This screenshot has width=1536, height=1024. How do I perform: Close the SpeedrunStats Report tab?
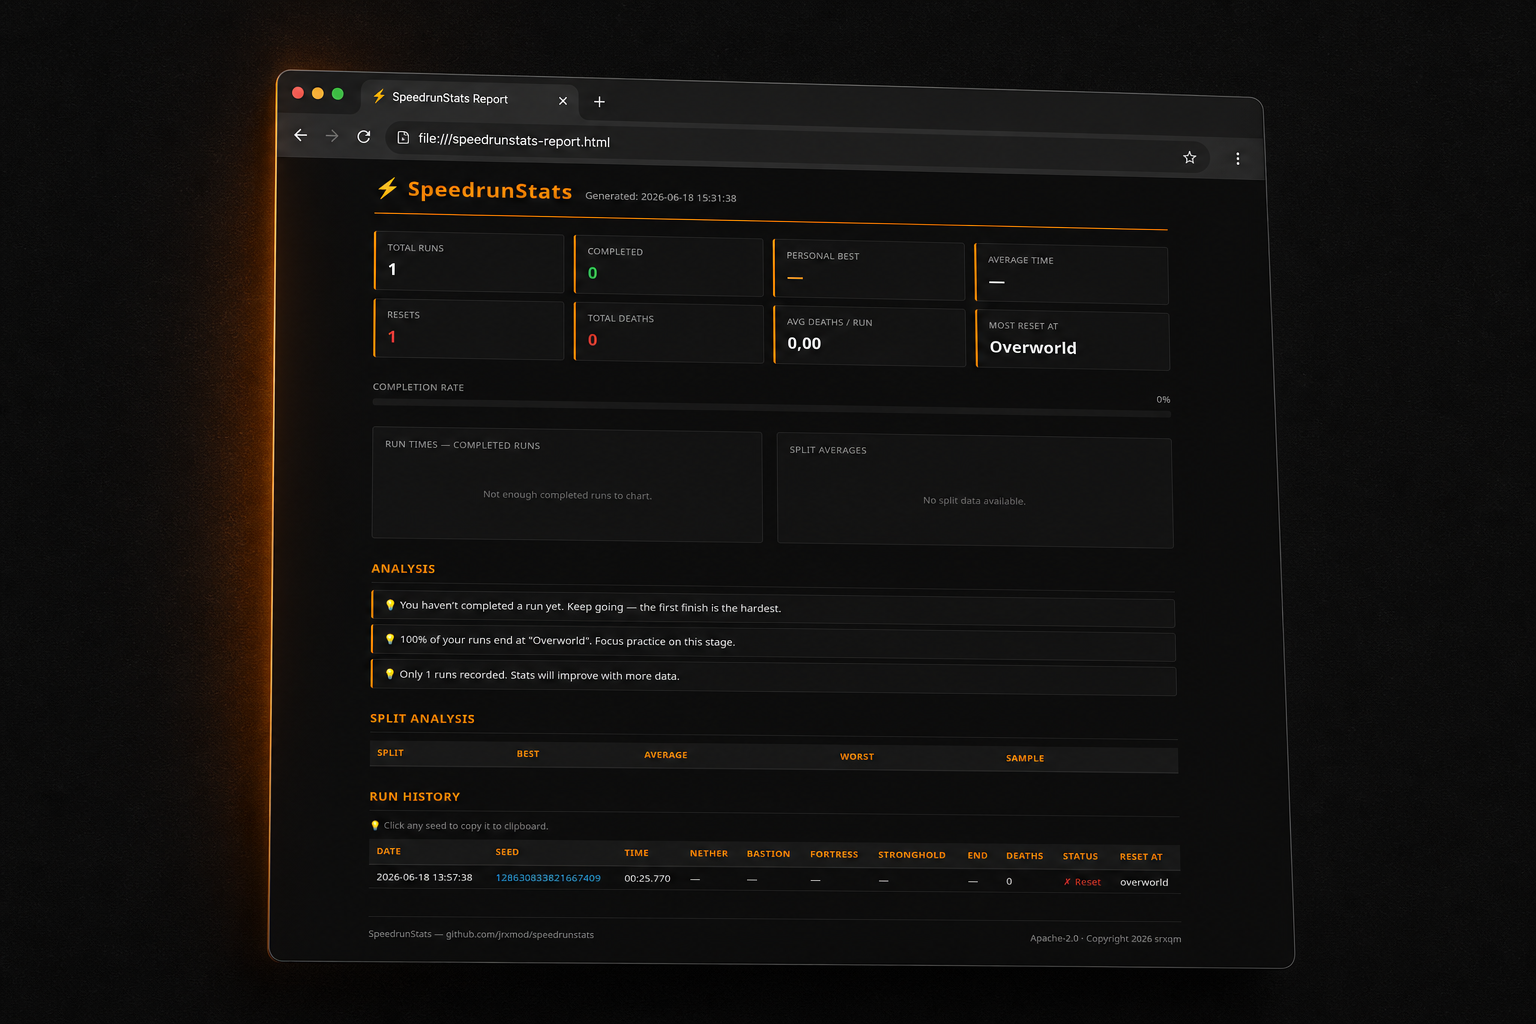563,101
